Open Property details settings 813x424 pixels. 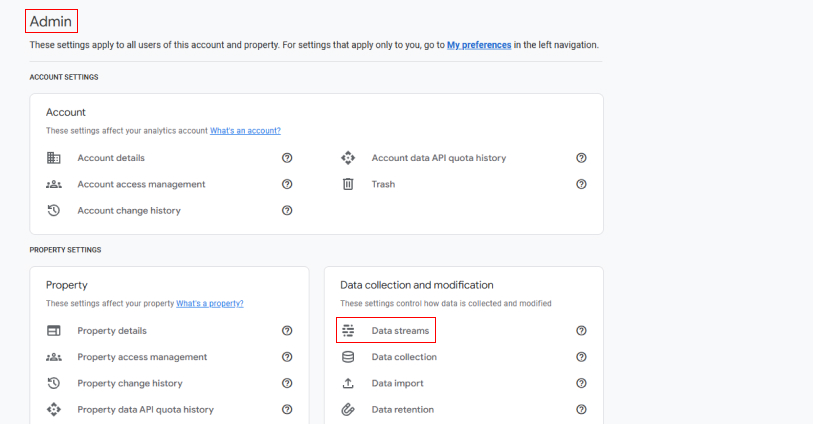(112, 331)
